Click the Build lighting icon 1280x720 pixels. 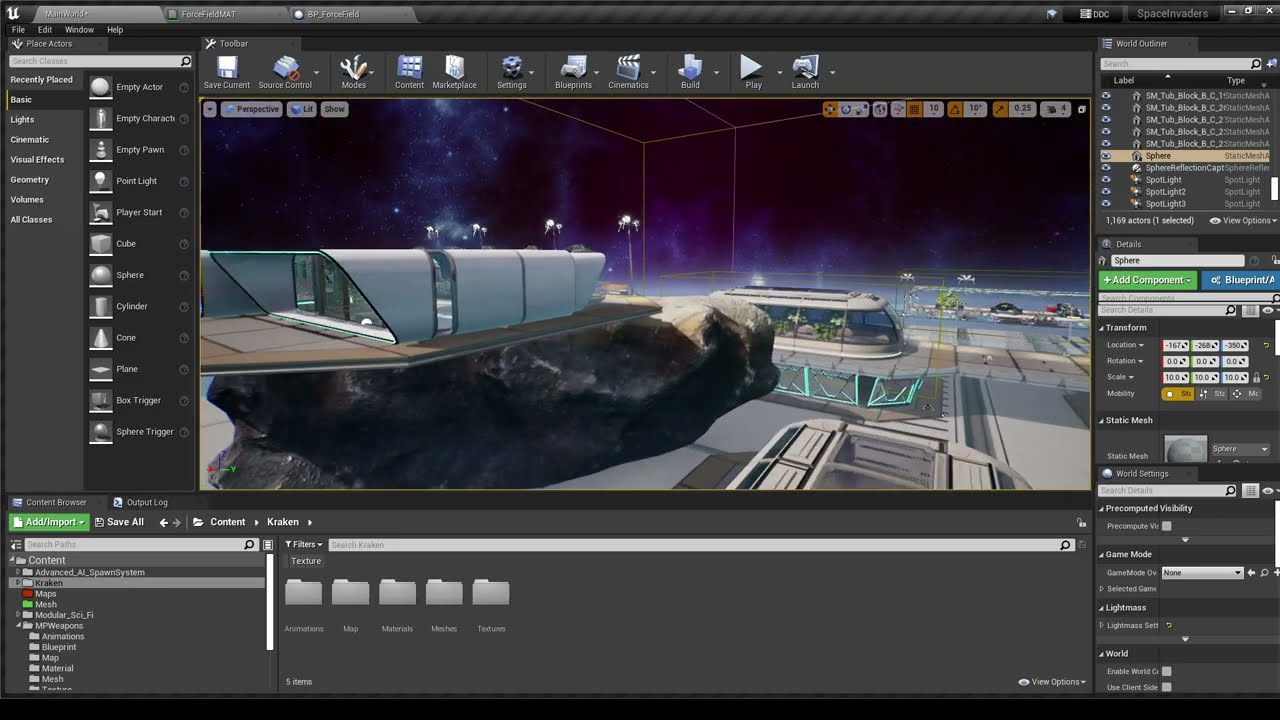tap(690, 70)
